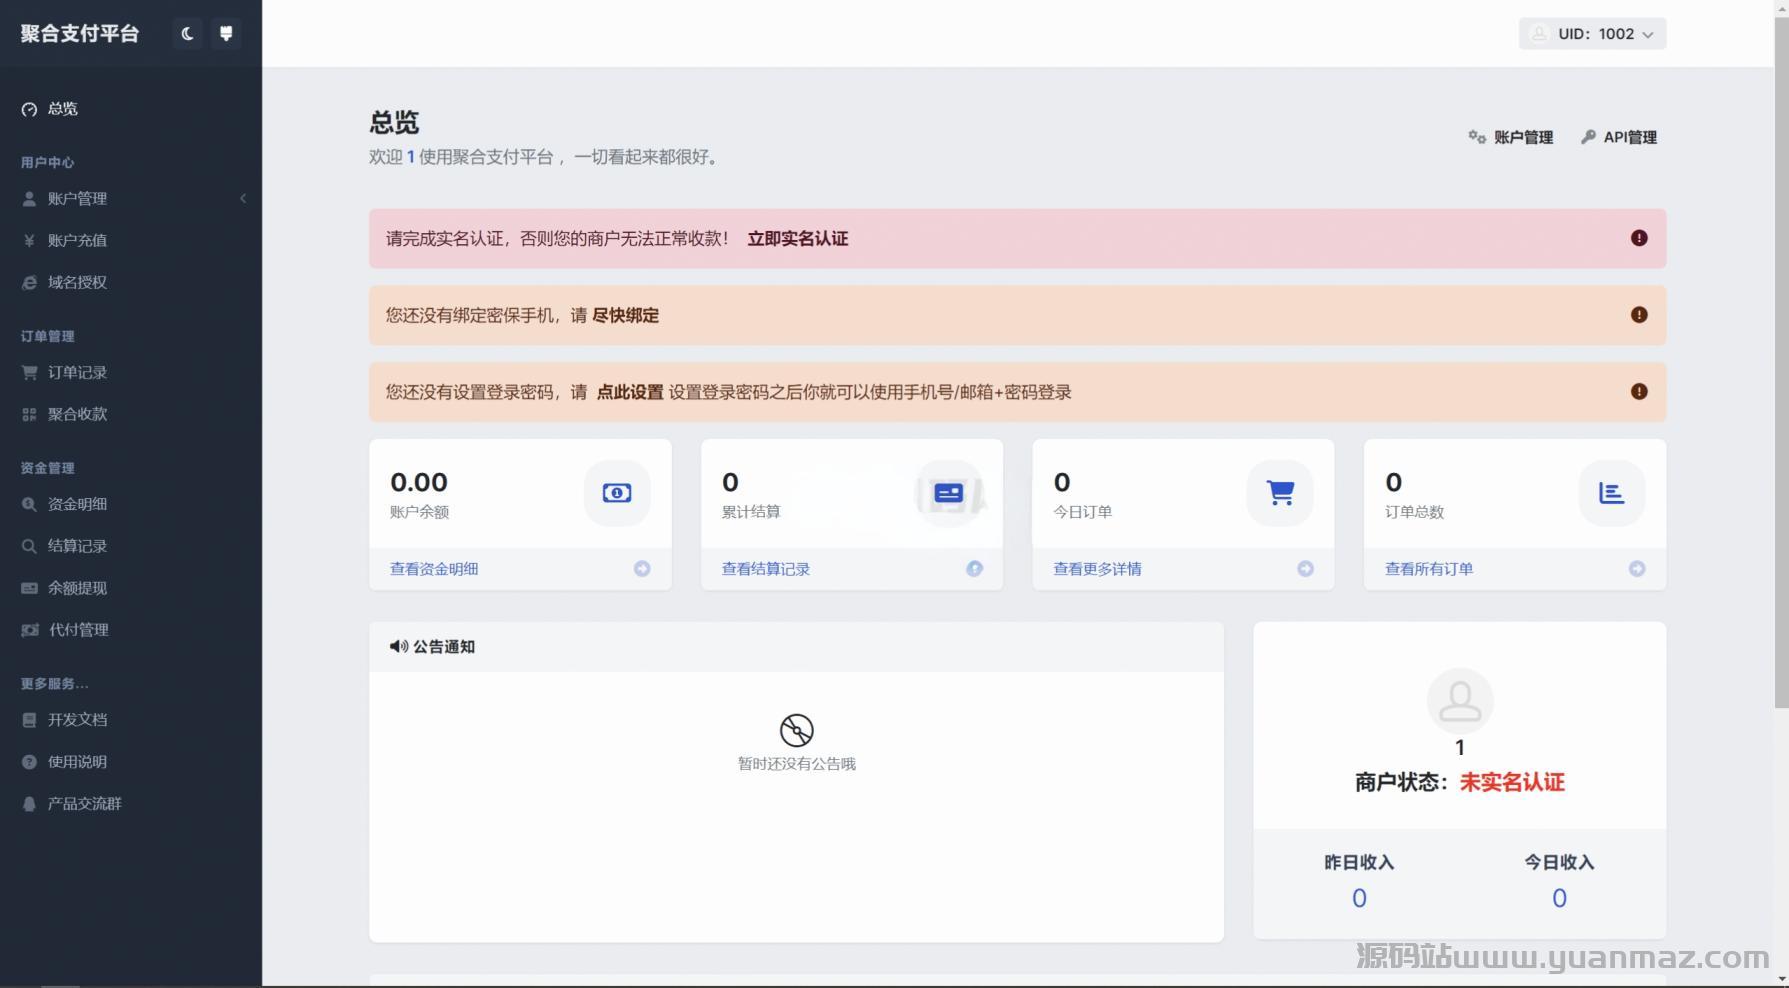This screenshot has width=1789, height=988.
Task: Toggle dark mode with the moon icon
Action: point(187,33)
